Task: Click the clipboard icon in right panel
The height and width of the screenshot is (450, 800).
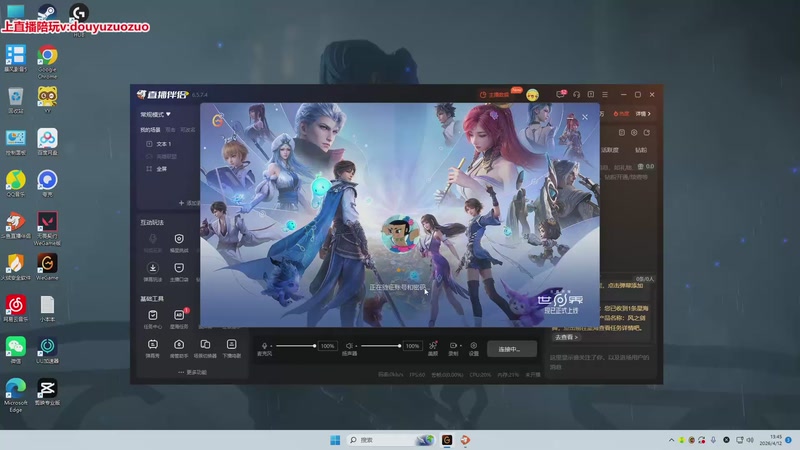Action: click(x=621, y=133)
